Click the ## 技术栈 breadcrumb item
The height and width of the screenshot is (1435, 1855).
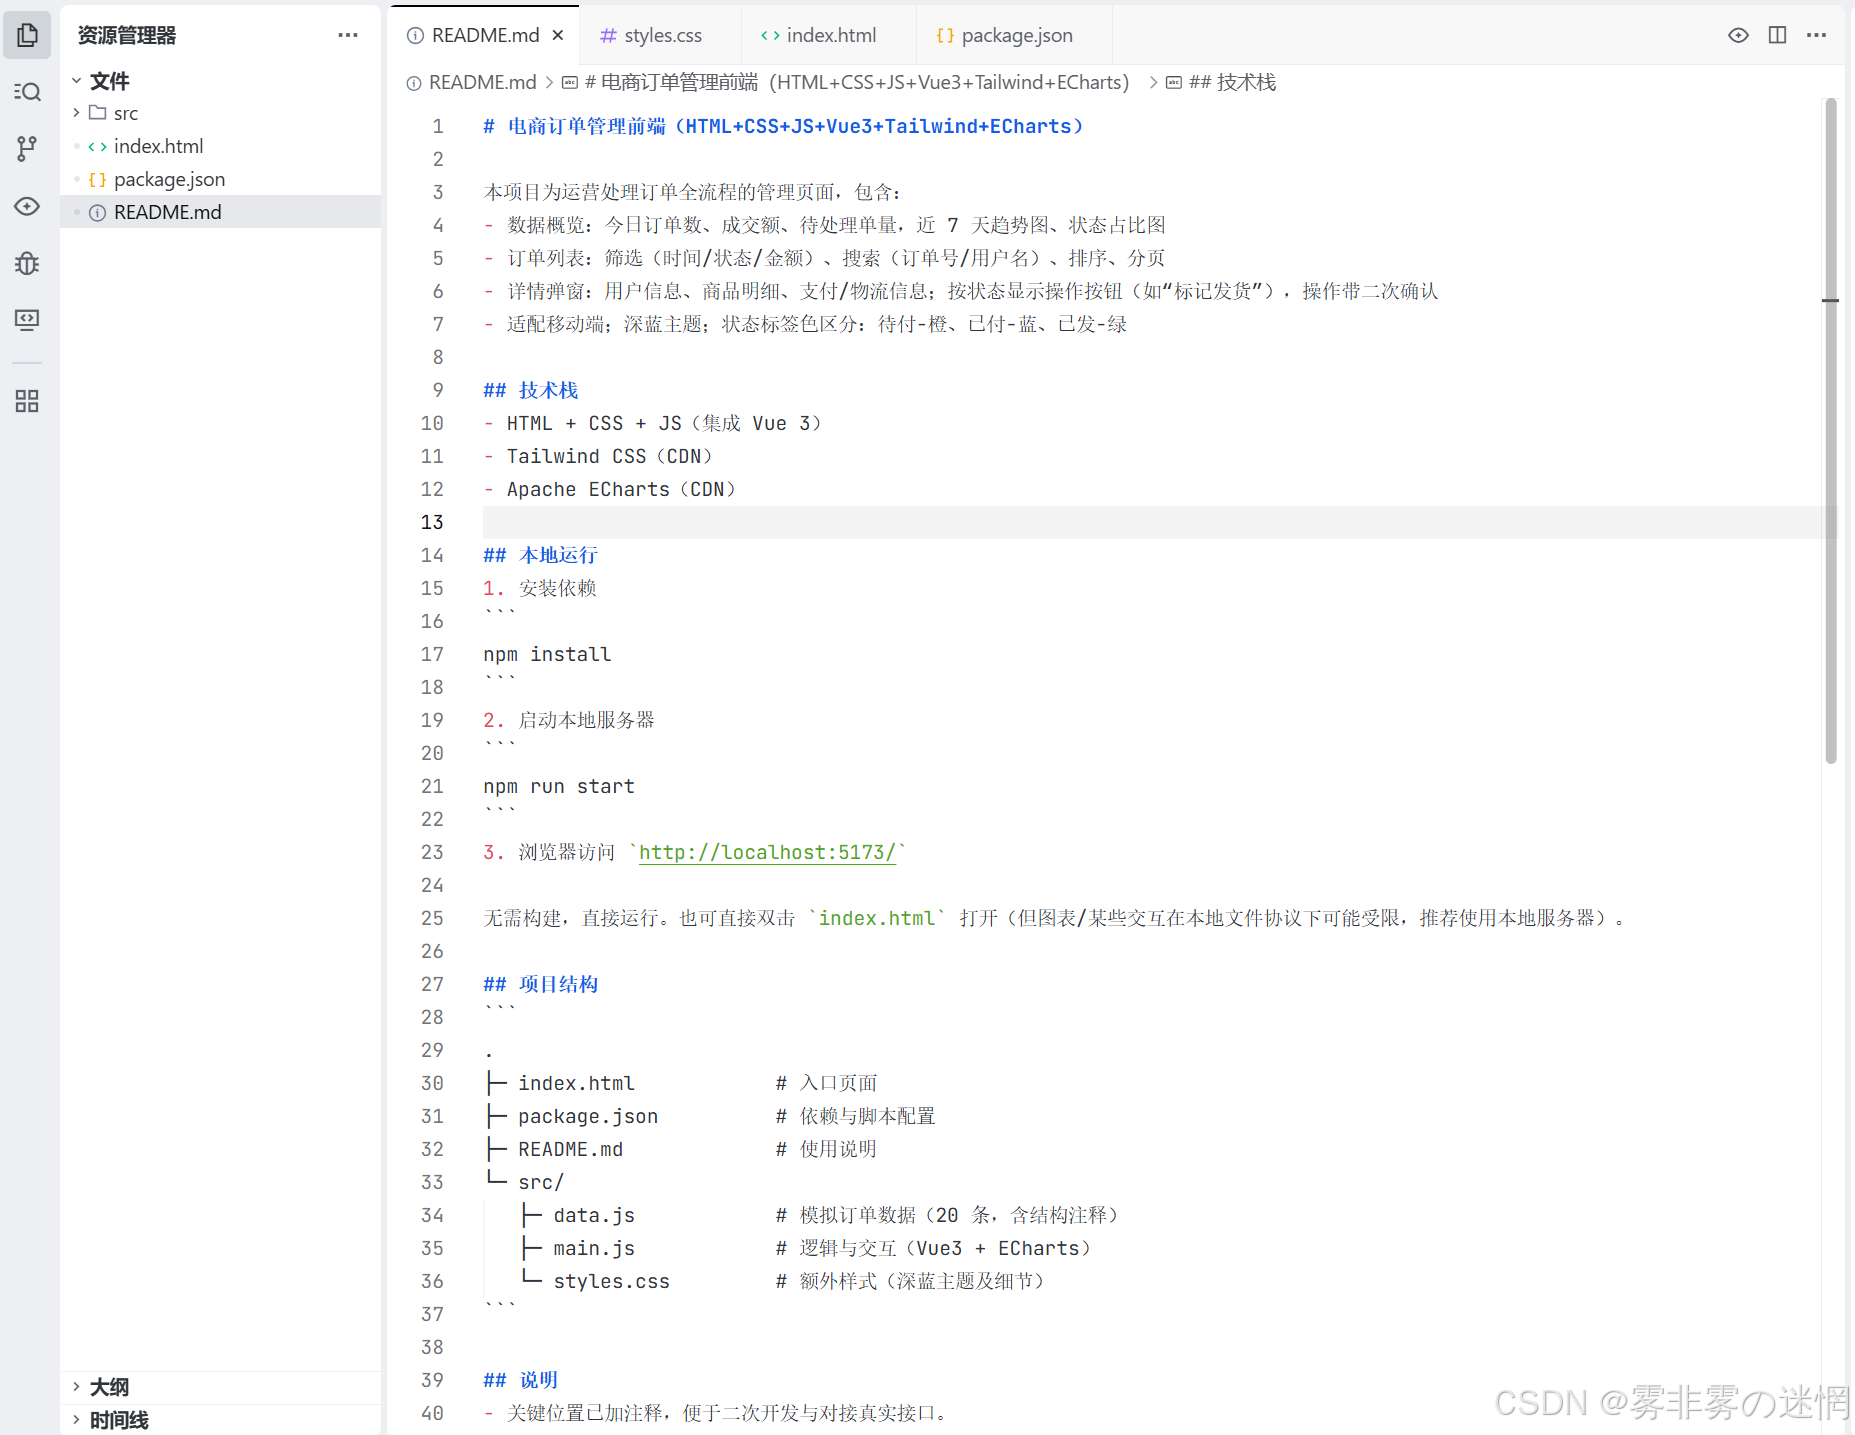coord(1221,82)
